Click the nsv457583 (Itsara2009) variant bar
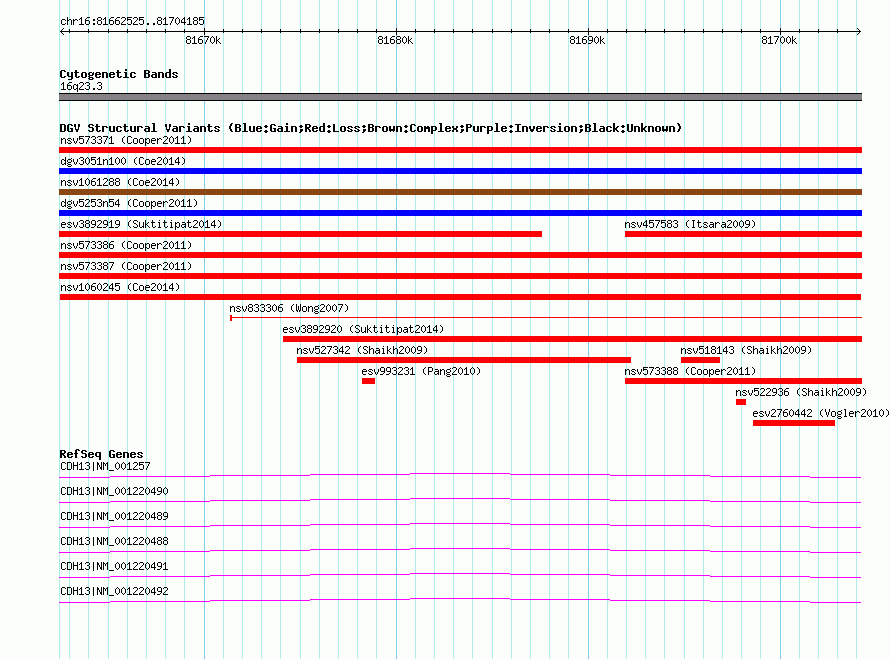Screen dimensions: 890x659 point(744,234)
